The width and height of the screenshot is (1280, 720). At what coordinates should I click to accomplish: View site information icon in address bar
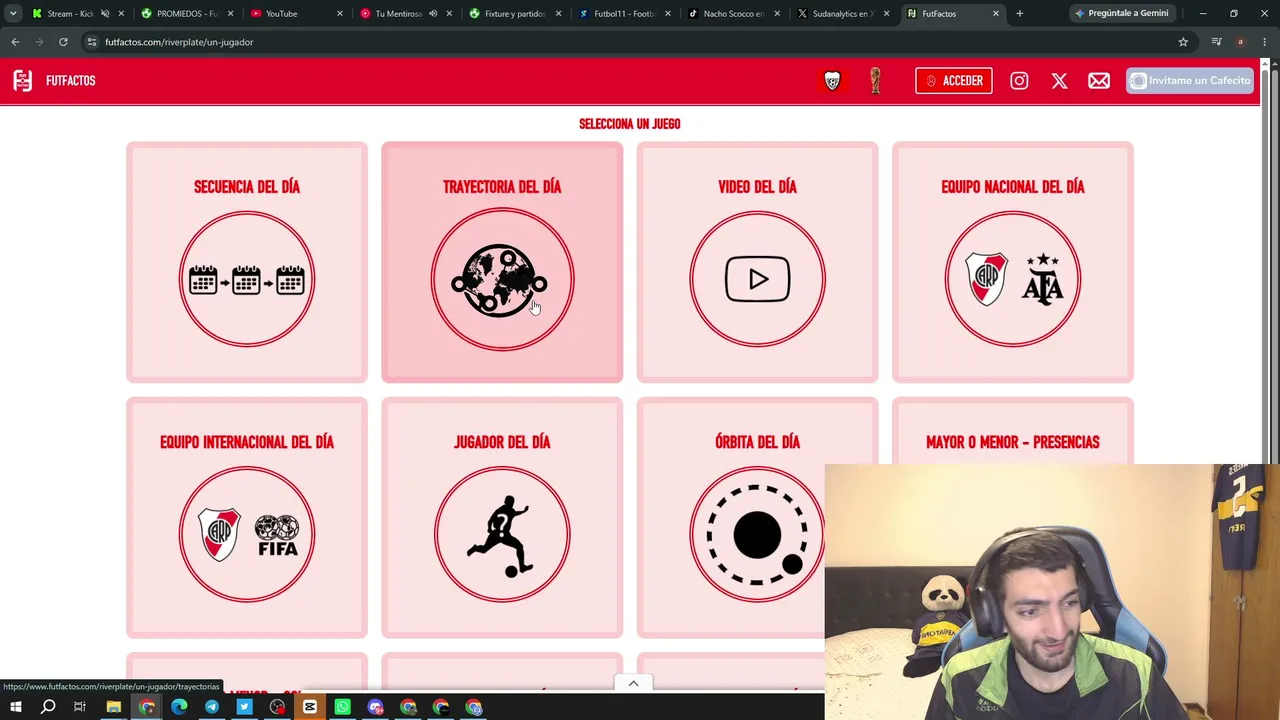(91, 42)
